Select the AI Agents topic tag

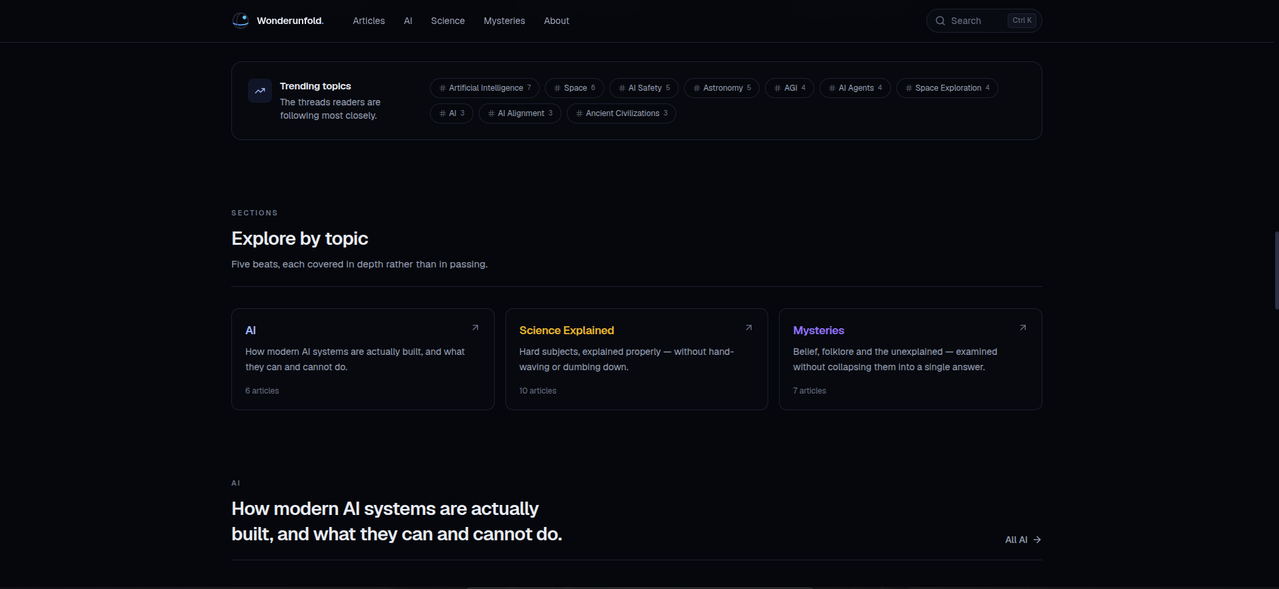[x=855, y=88]
